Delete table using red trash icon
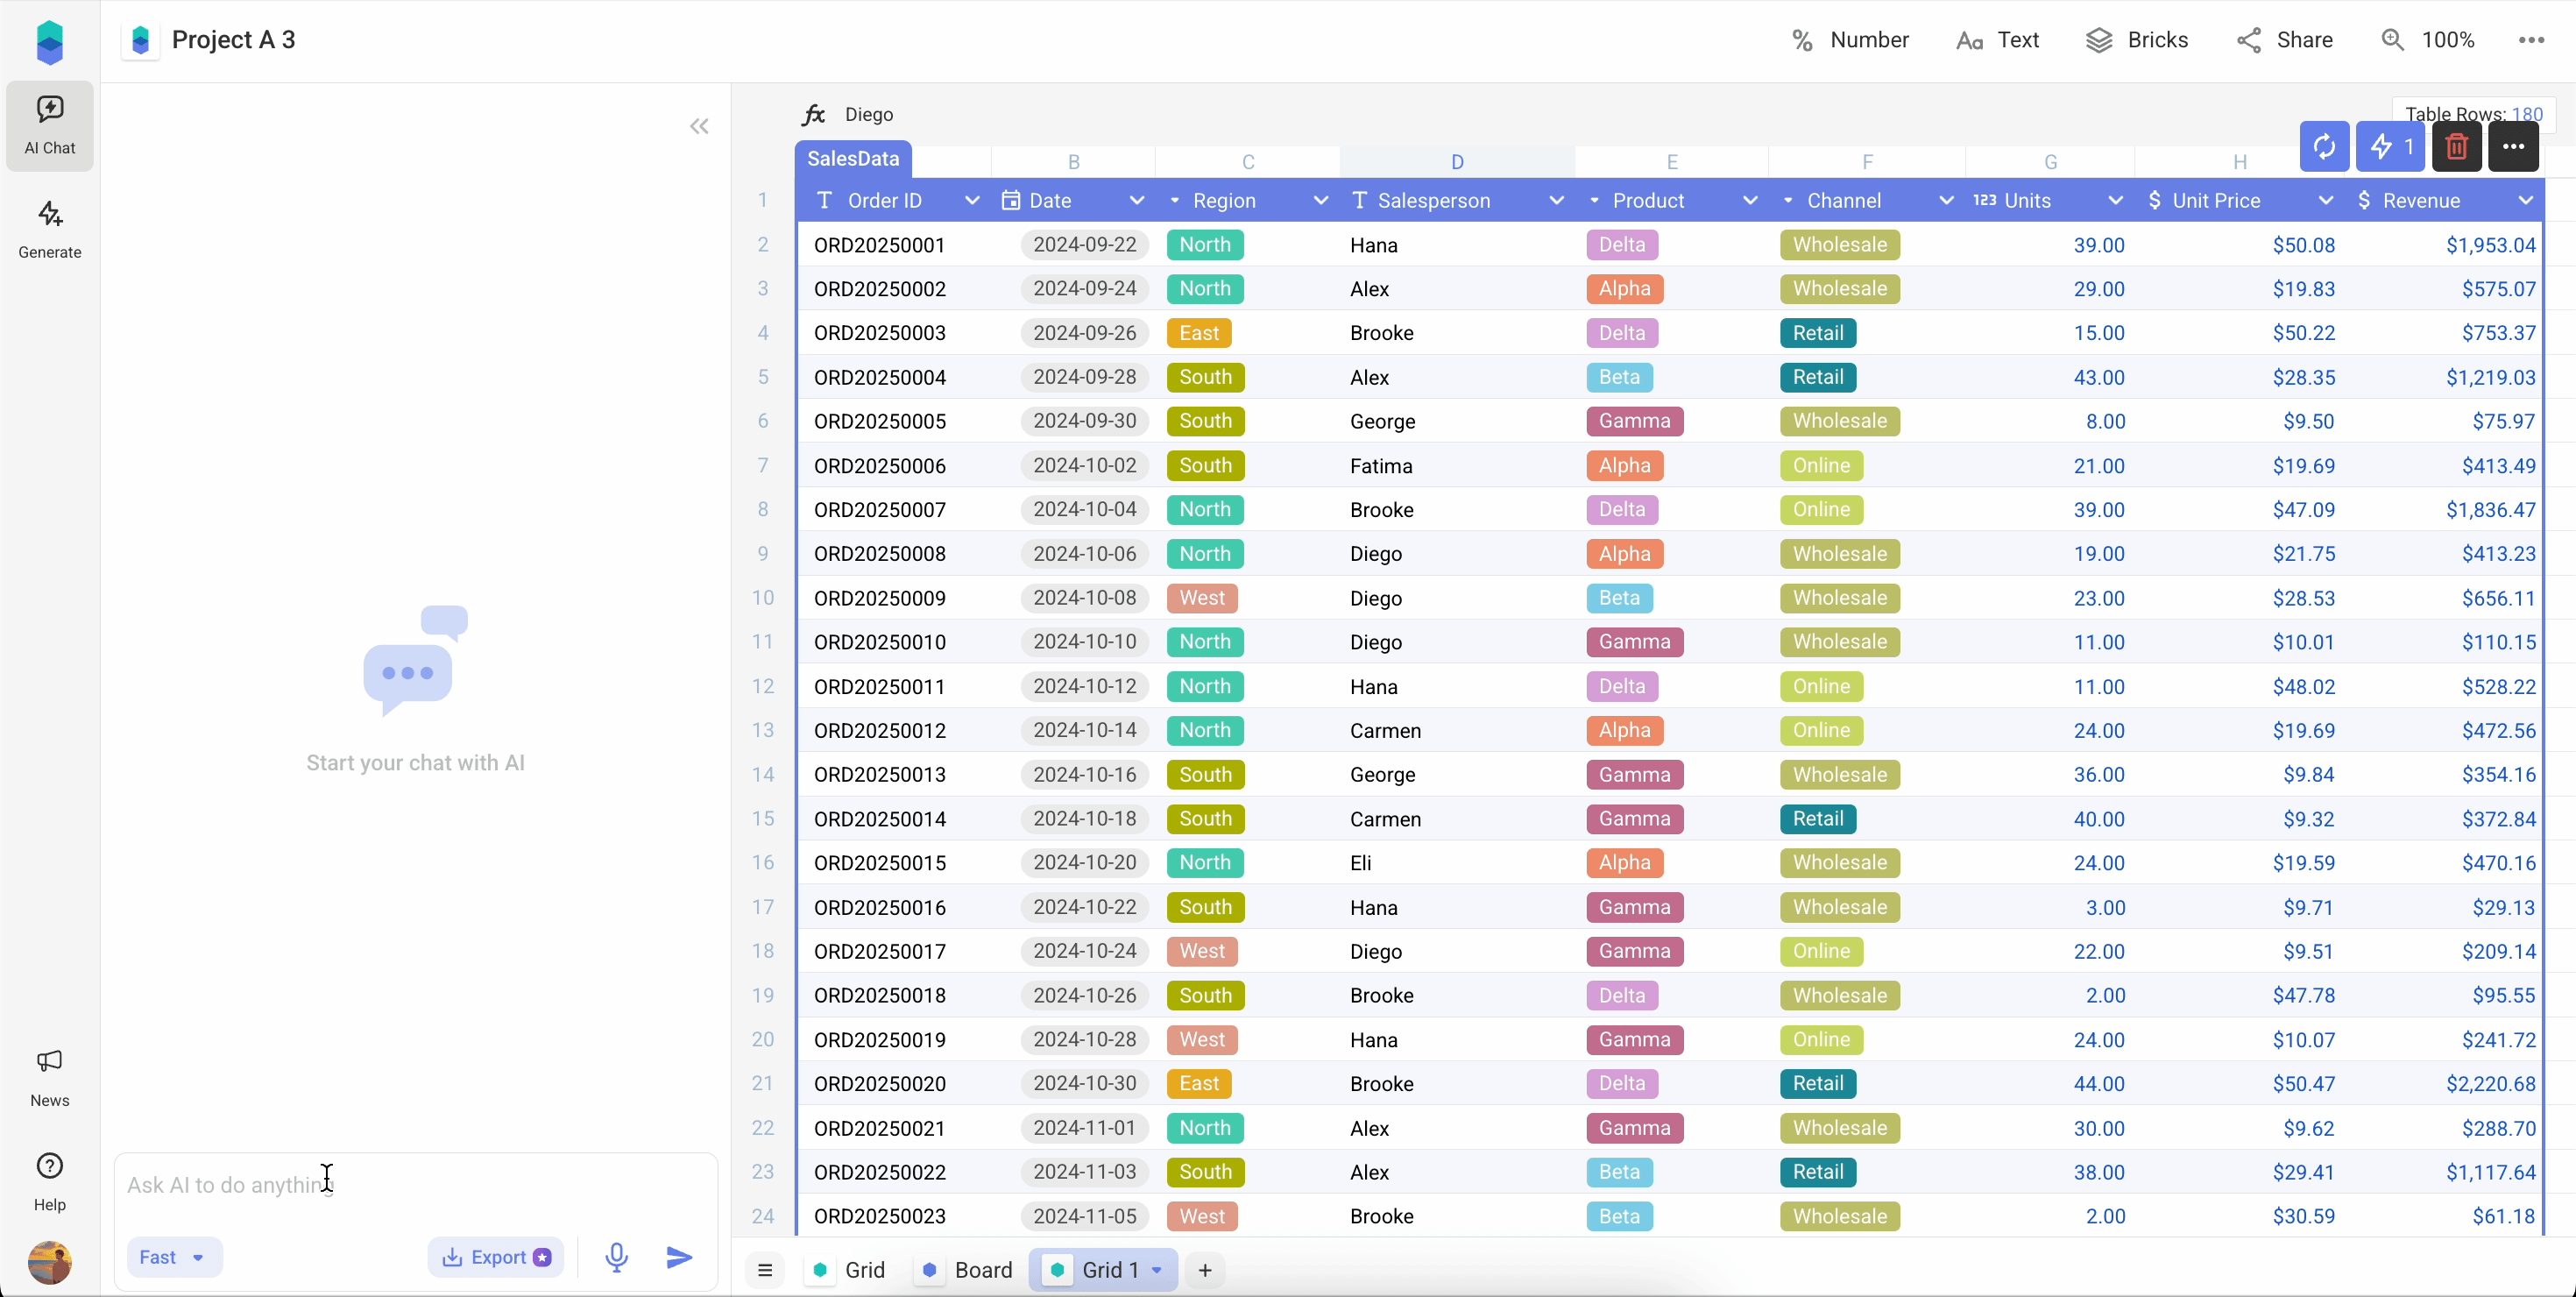The image size is (2576, 1297). [2456, 147]
